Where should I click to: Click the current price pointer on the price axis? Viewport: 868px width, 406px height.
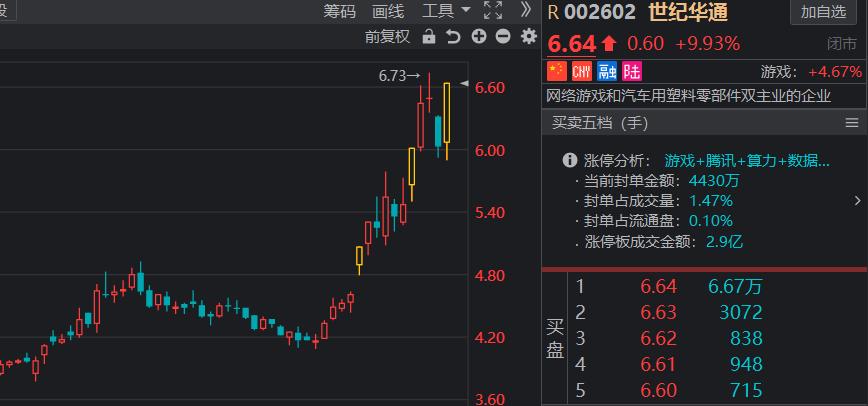464,84
